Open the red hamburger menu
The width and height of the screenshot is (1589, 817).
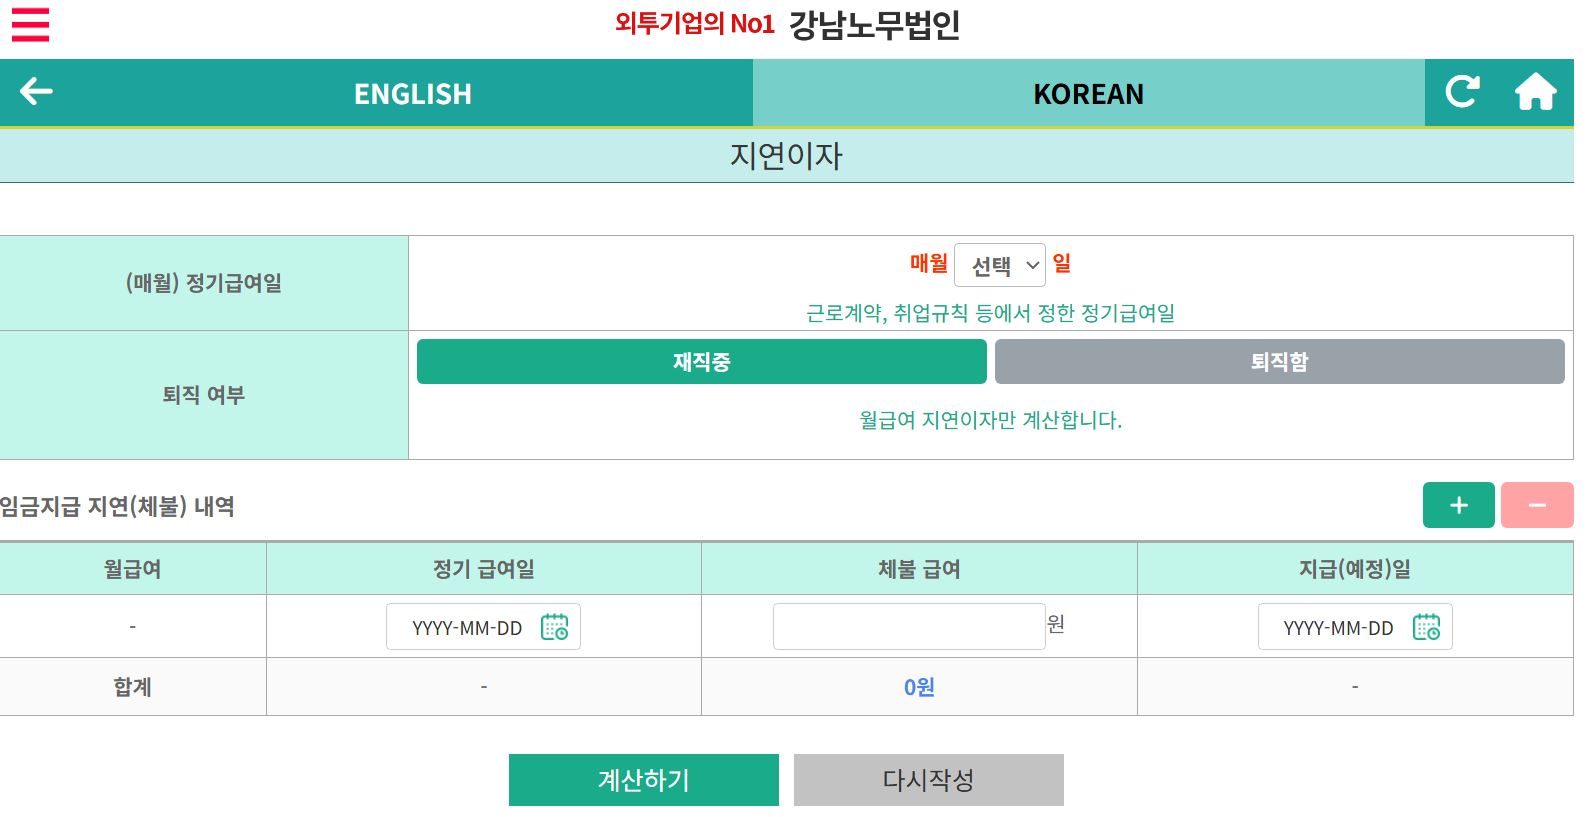point(30,25)
